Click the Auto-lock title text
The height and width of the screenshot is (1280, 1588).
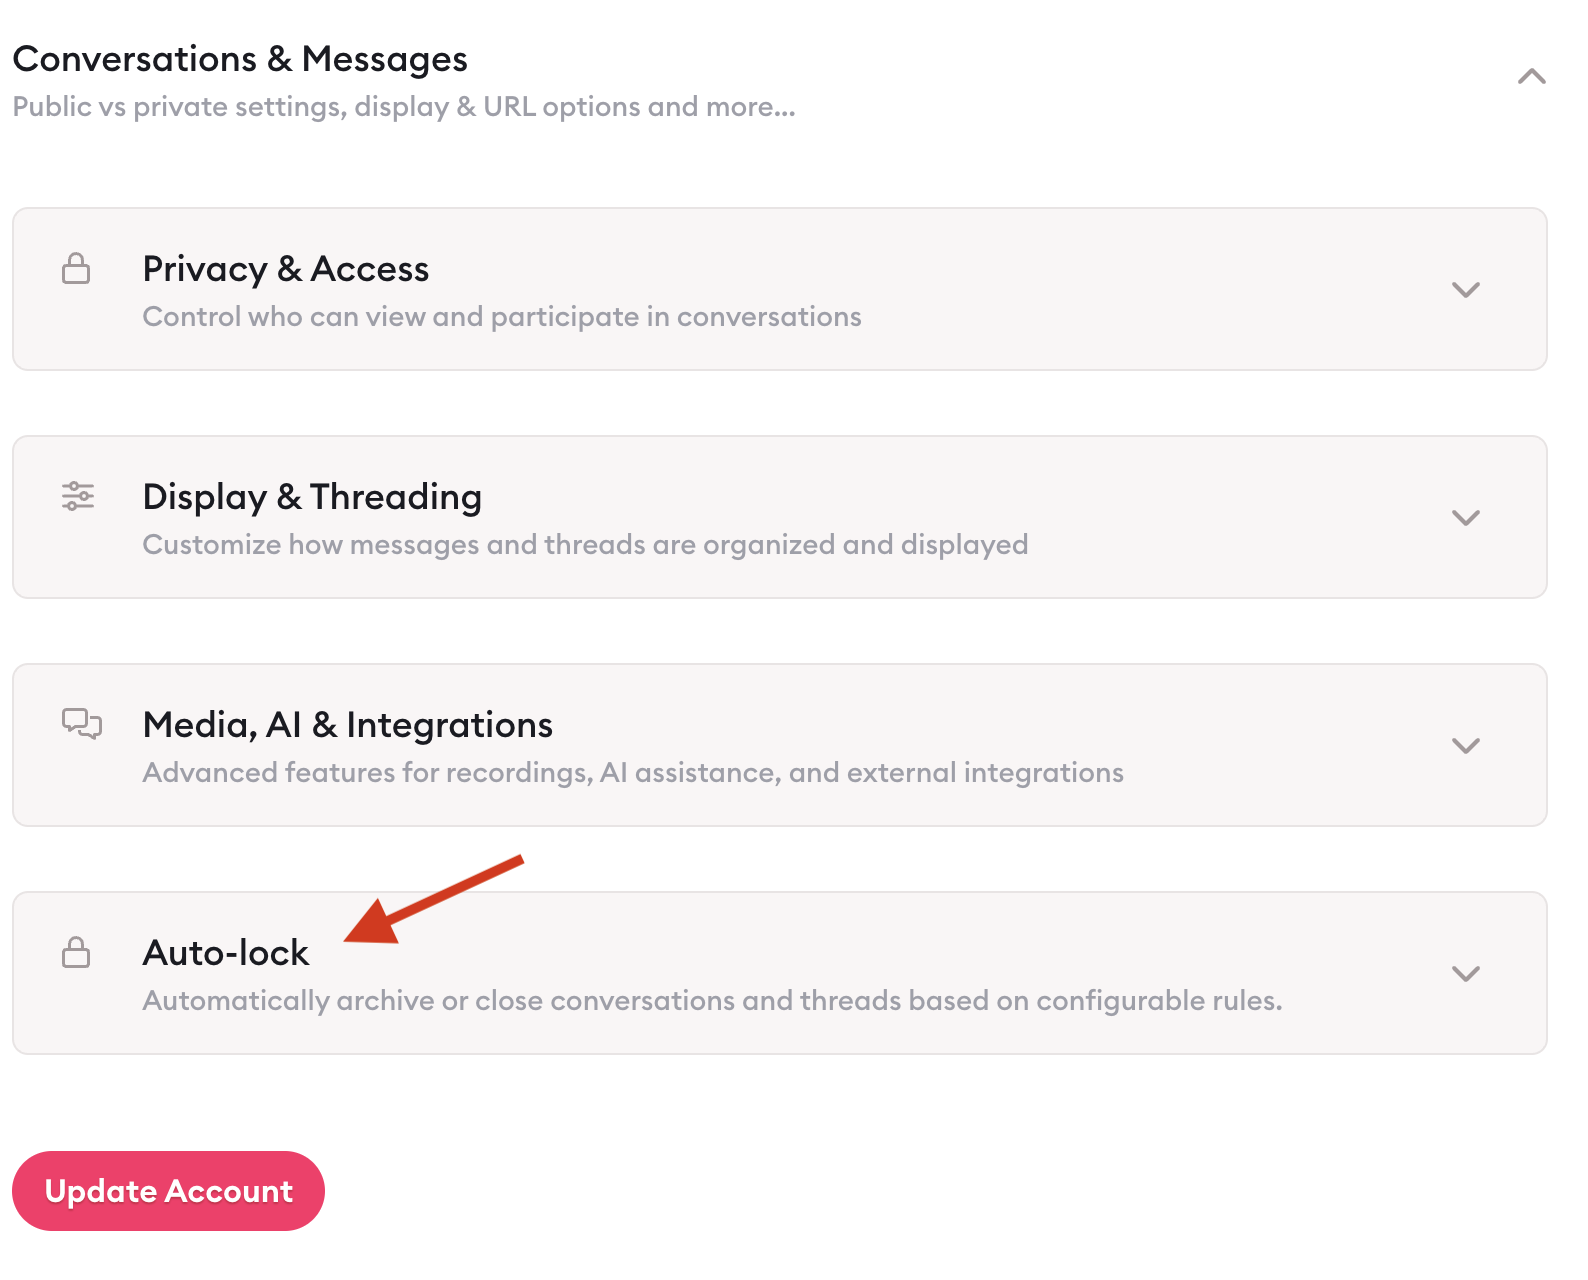pyautogui.click(x=226, y=953)
